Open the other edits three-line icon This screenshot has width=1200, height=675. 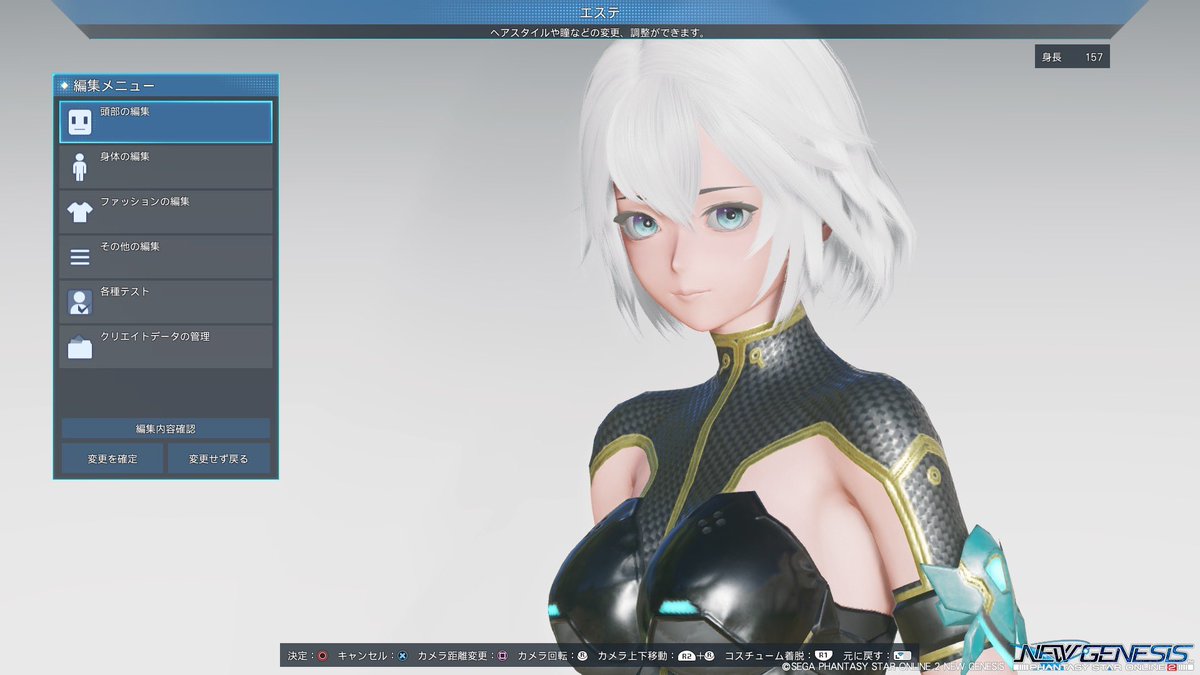80,257
